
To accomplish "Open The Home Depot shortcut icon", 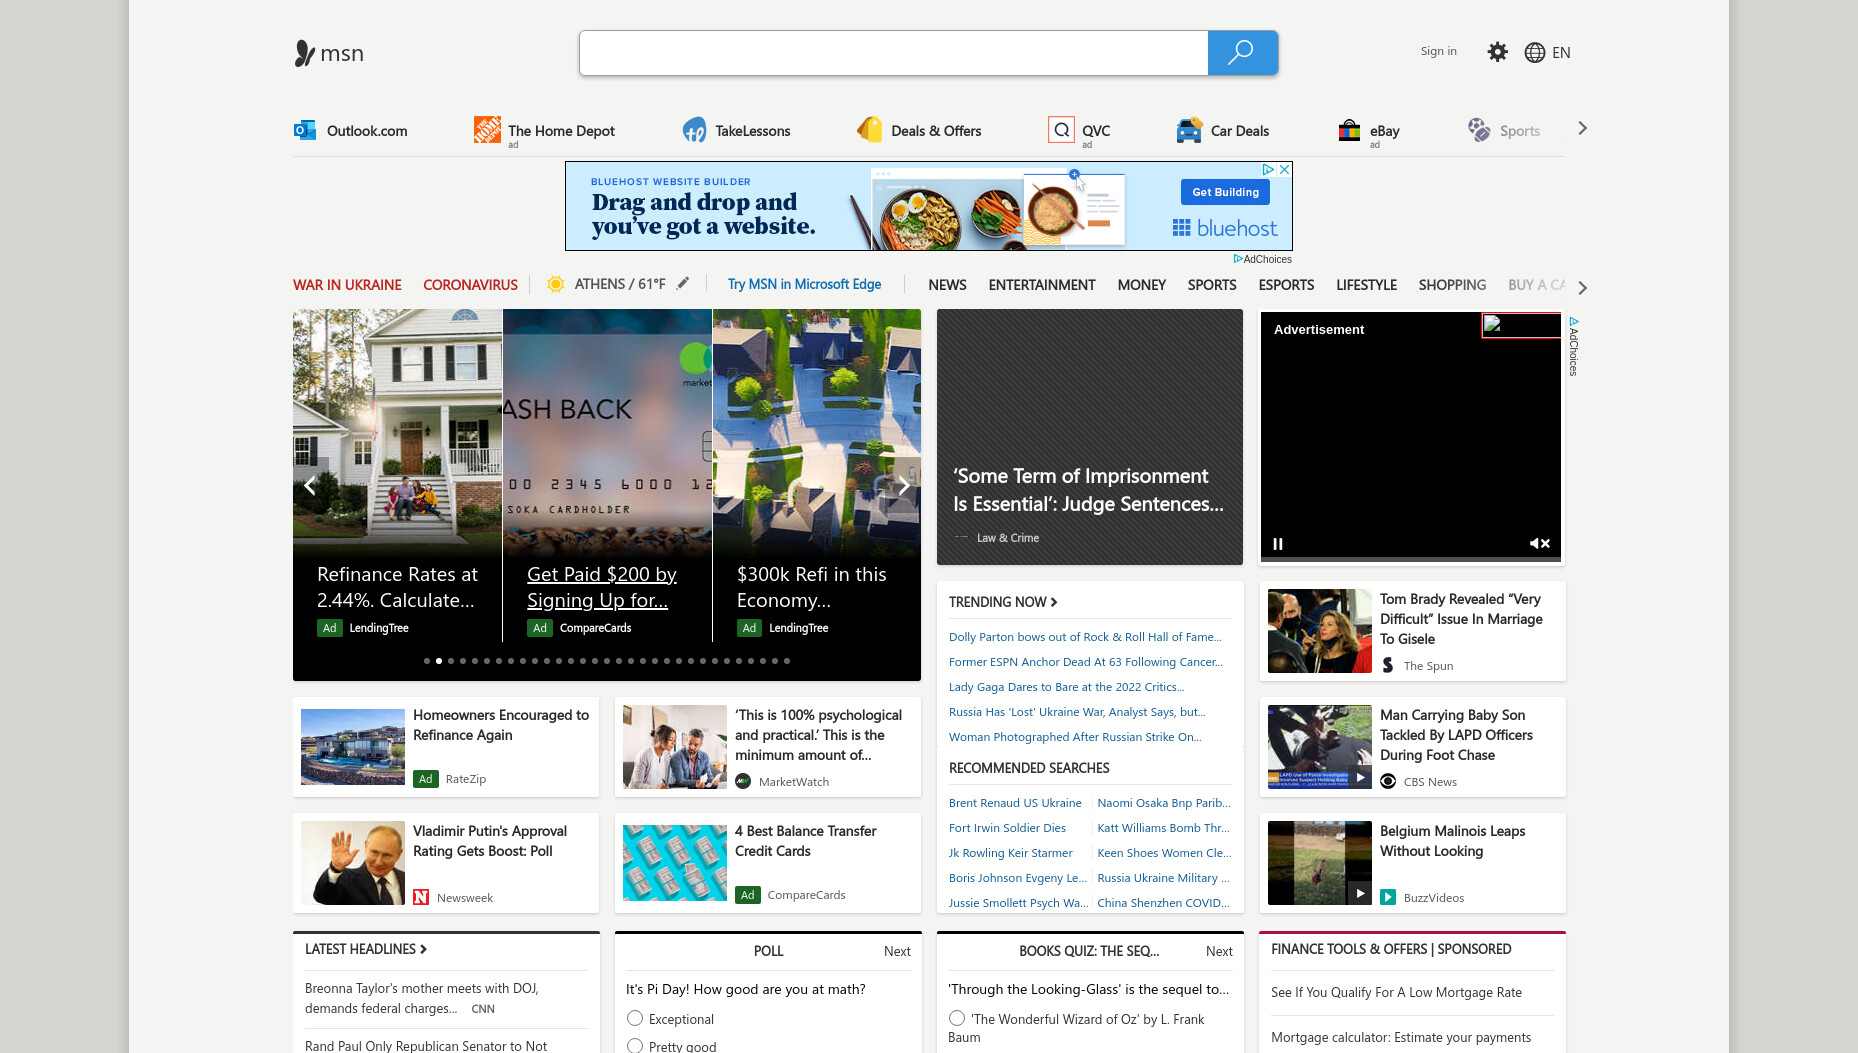I will (x=487, y=130).
